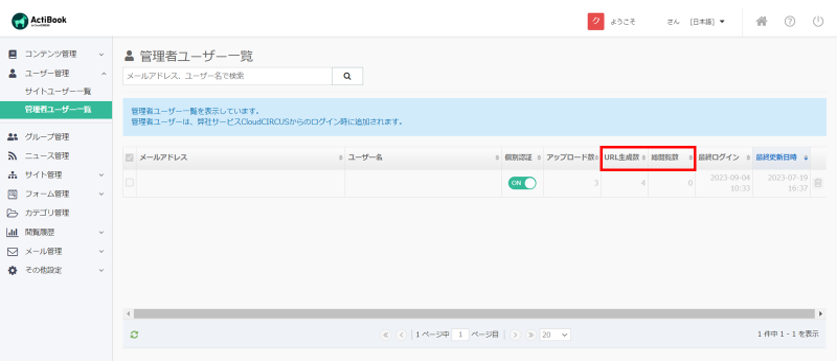This screenshot has width=837, height=361.
Task: Go to previous page of results
Action: click(x=401, y=335)
